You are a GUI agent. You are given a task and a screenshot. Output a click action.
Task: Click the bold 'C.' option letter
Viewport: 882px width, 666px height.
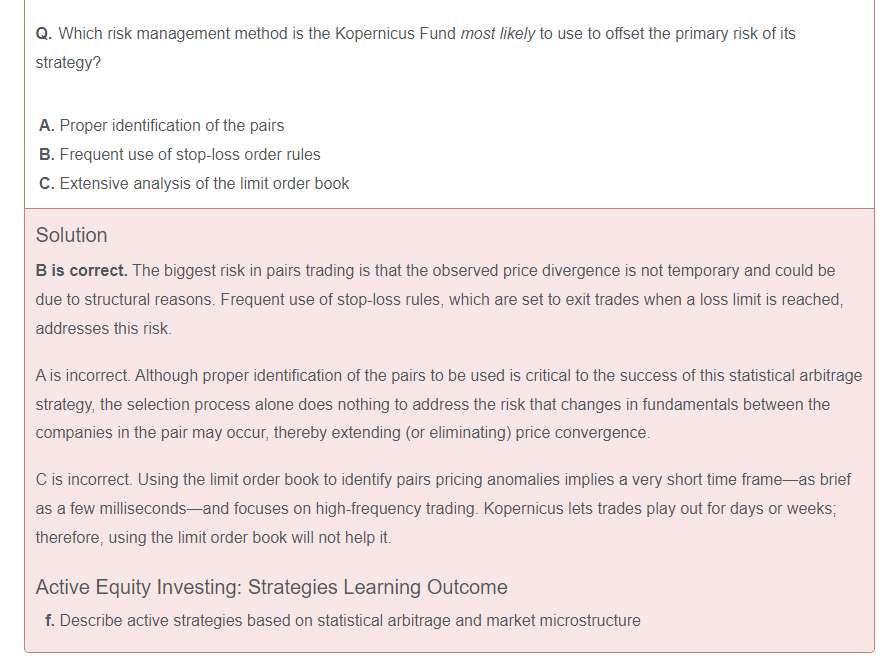coord(47,184)
